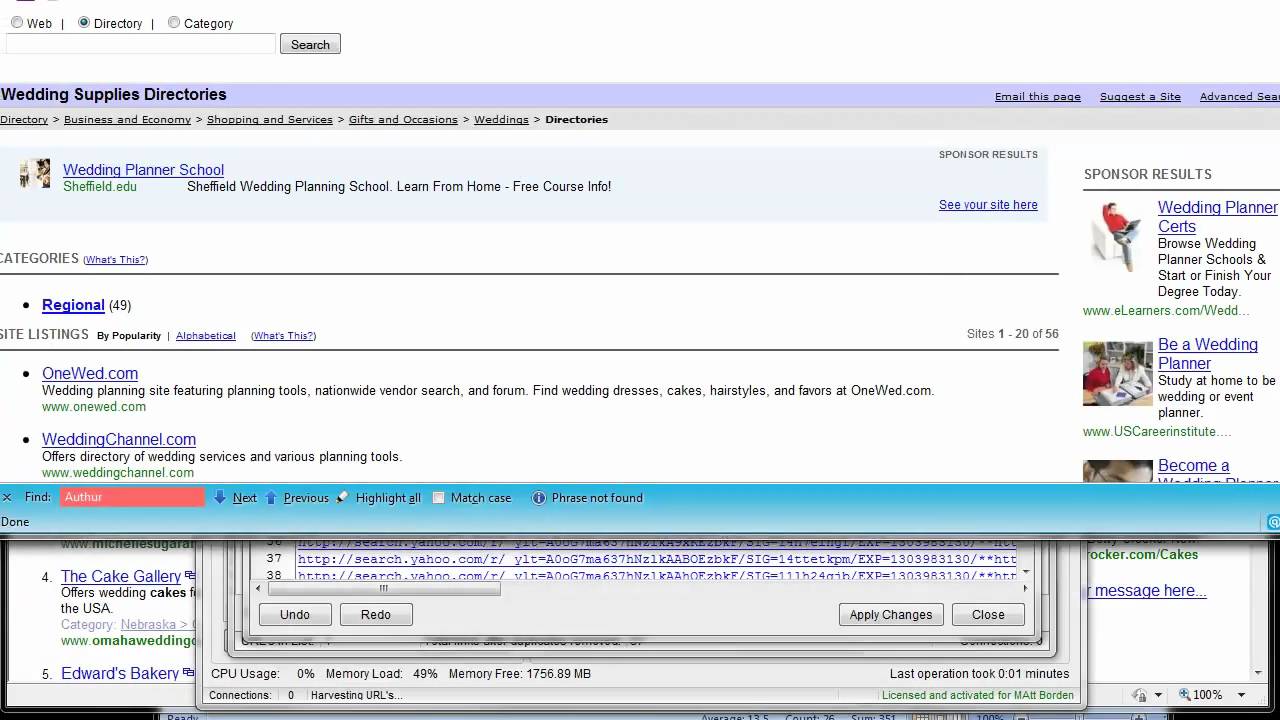Click the Find field containing Authur
This screenshot has width=1280, height=720.
point(132,497)
